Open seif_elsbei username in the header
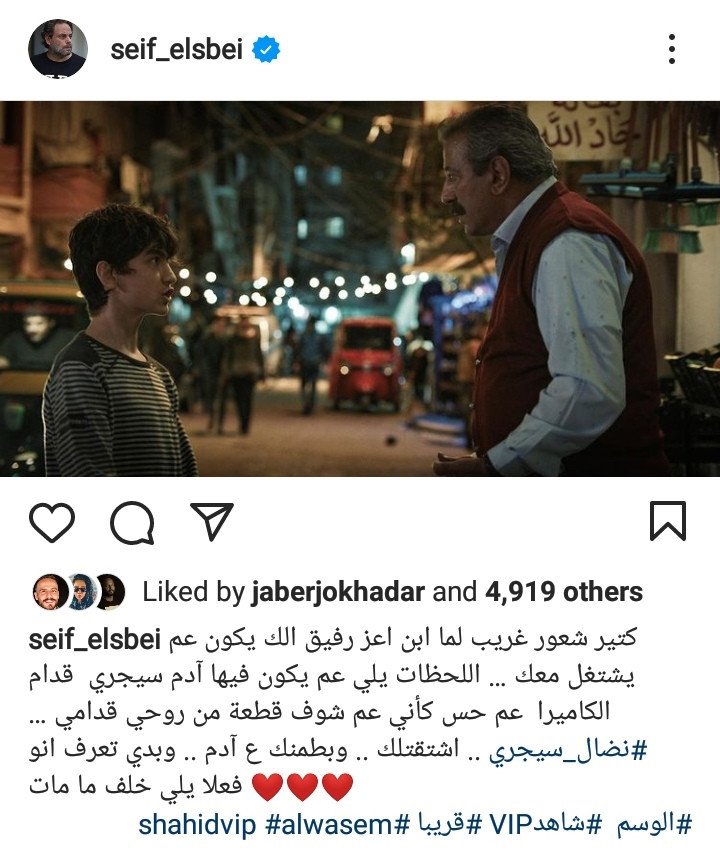The image size is (720, 850). pos(176,49)
